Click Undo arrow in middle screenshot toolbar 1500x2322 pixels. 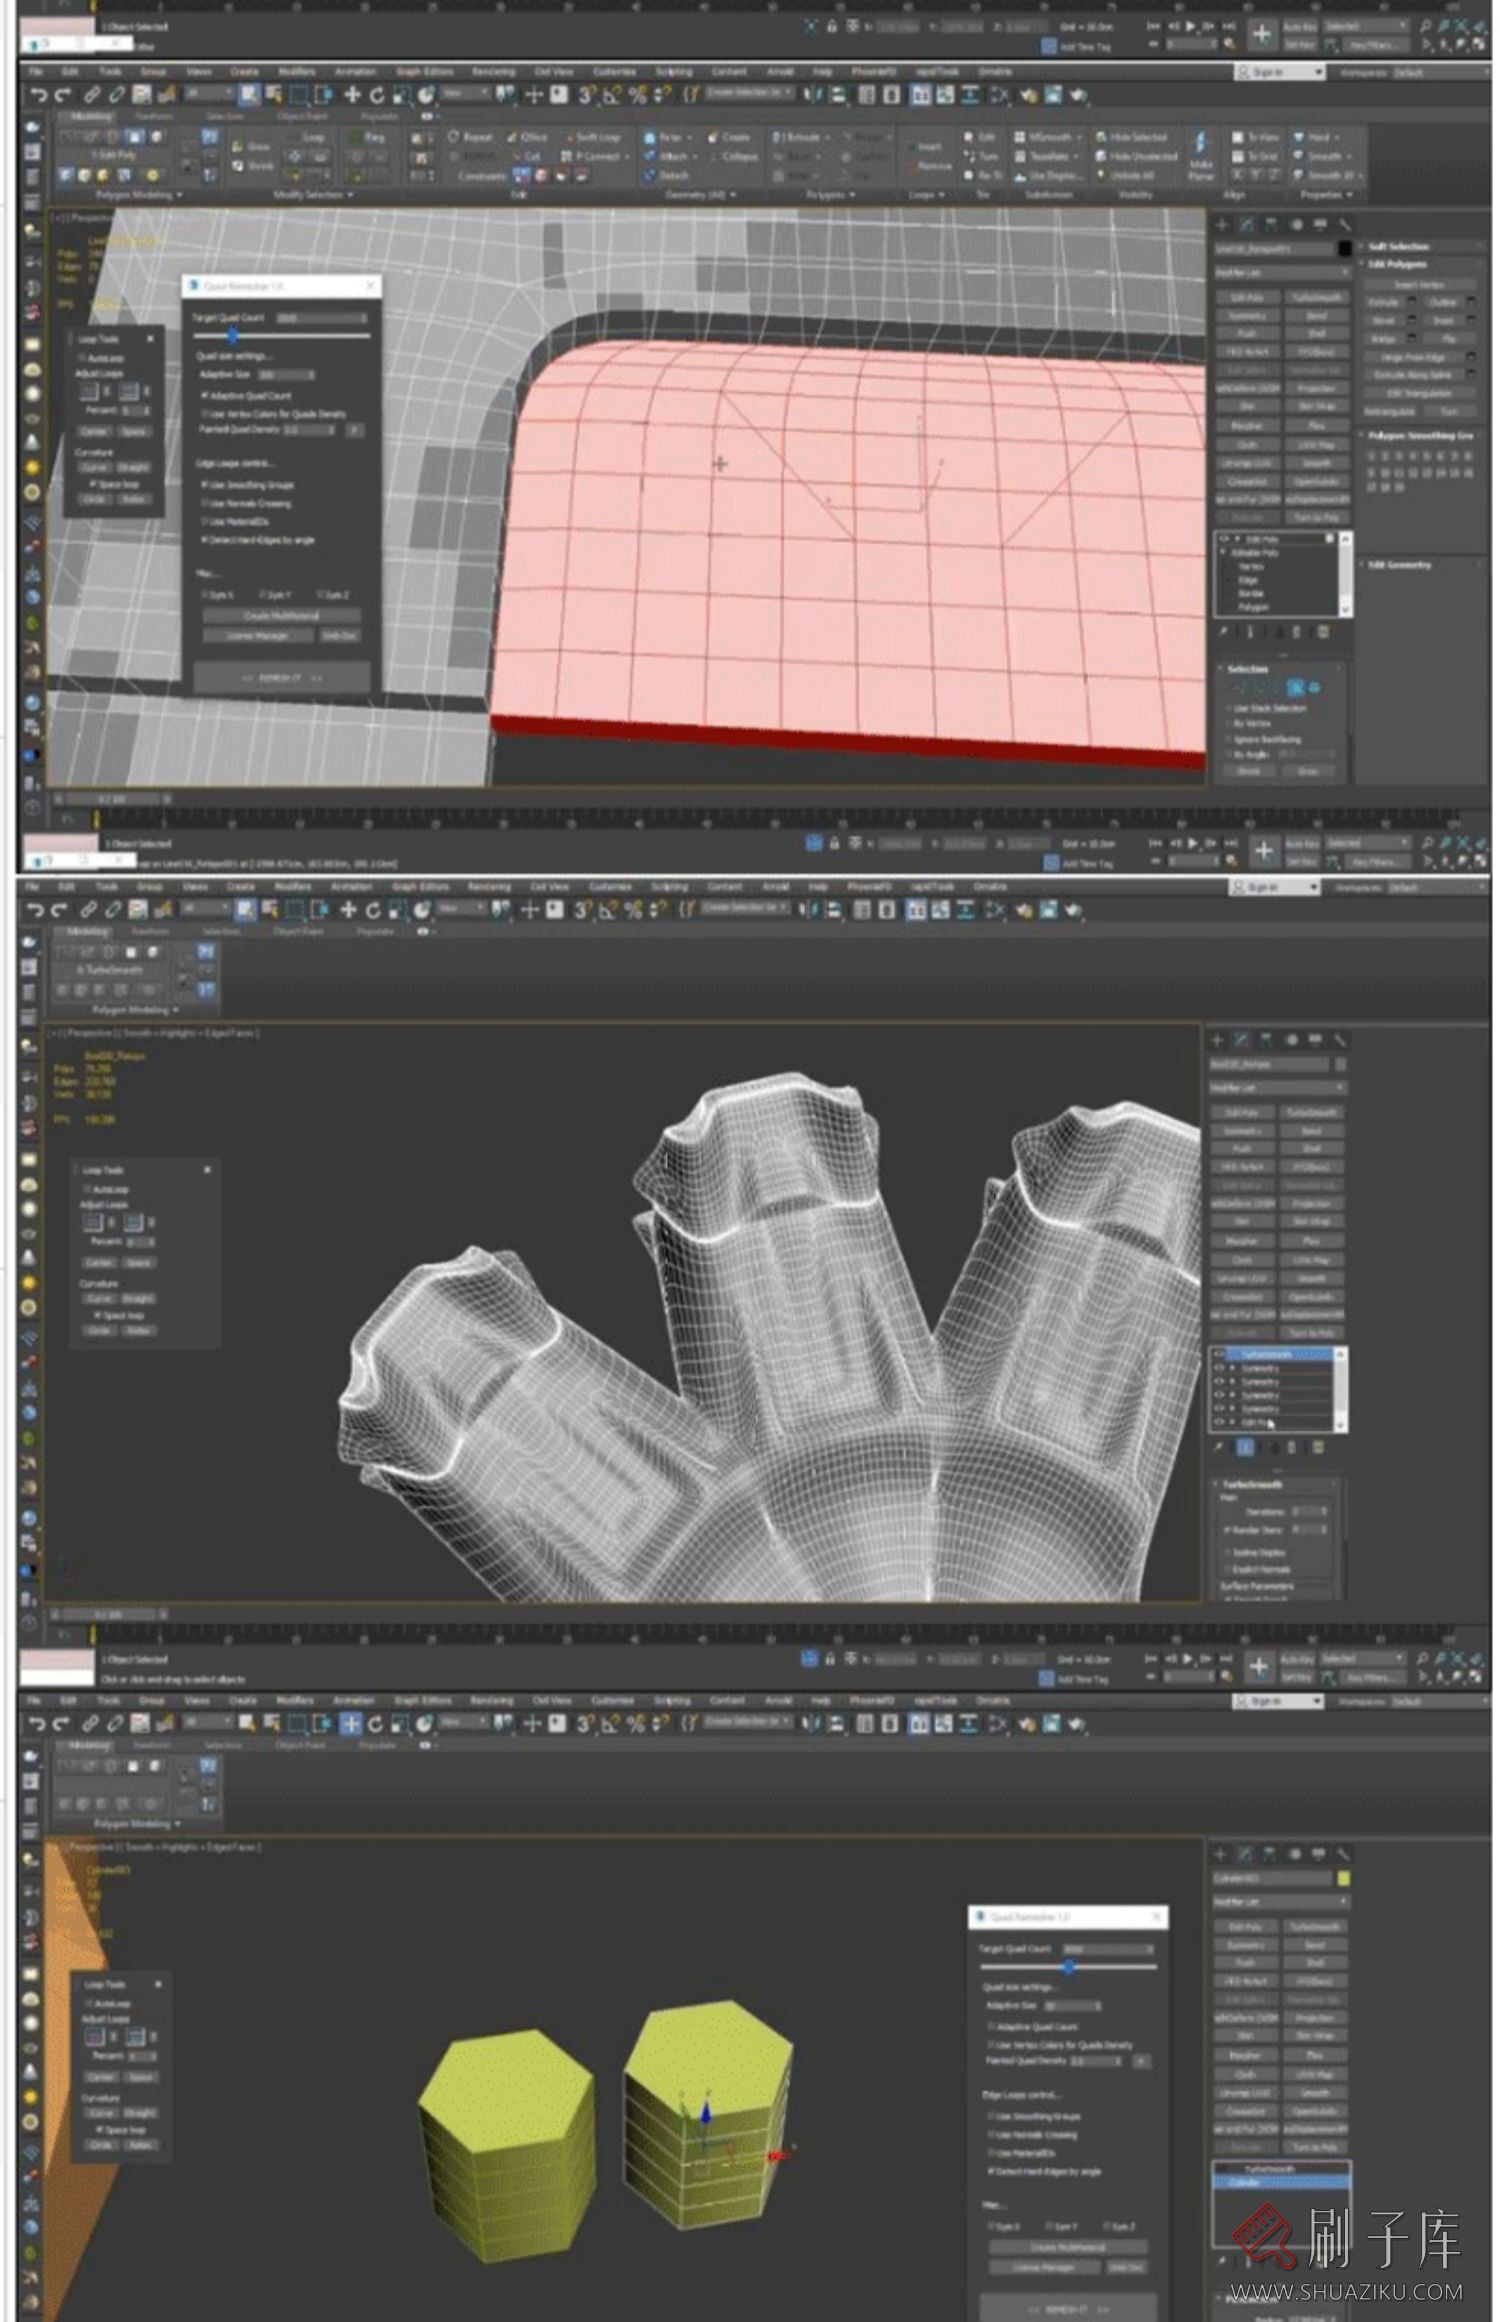coord(36,910)
